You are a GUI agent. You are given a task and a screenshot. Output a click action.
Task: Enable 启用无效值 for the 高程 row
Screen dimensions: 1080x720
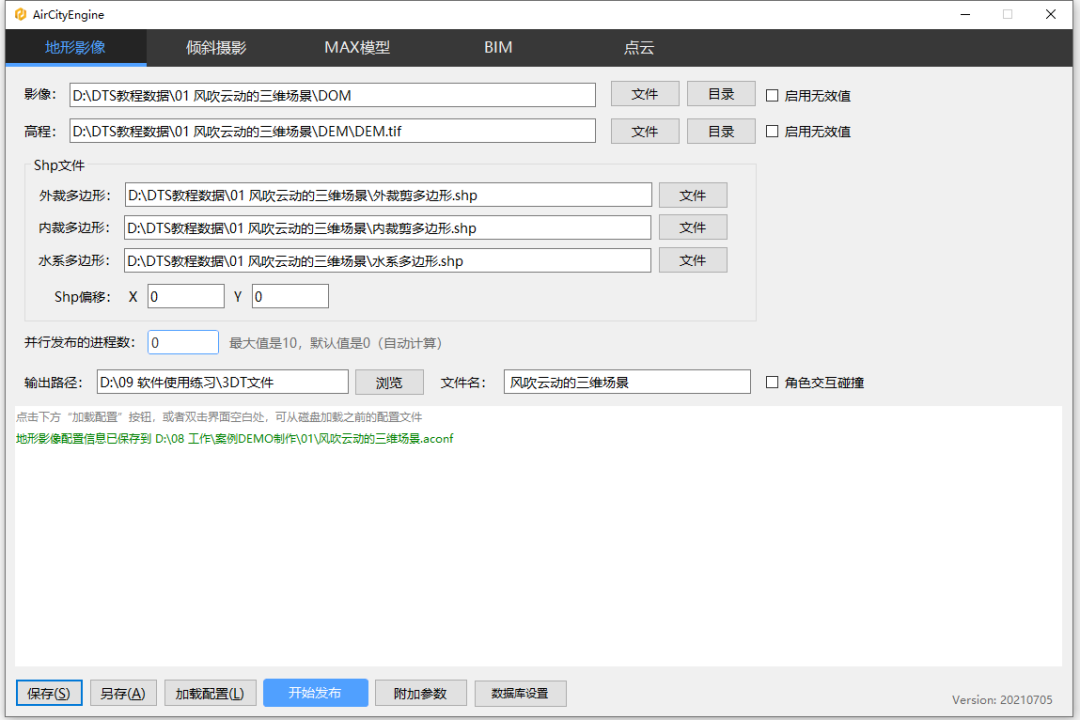(x=772, y=131)
